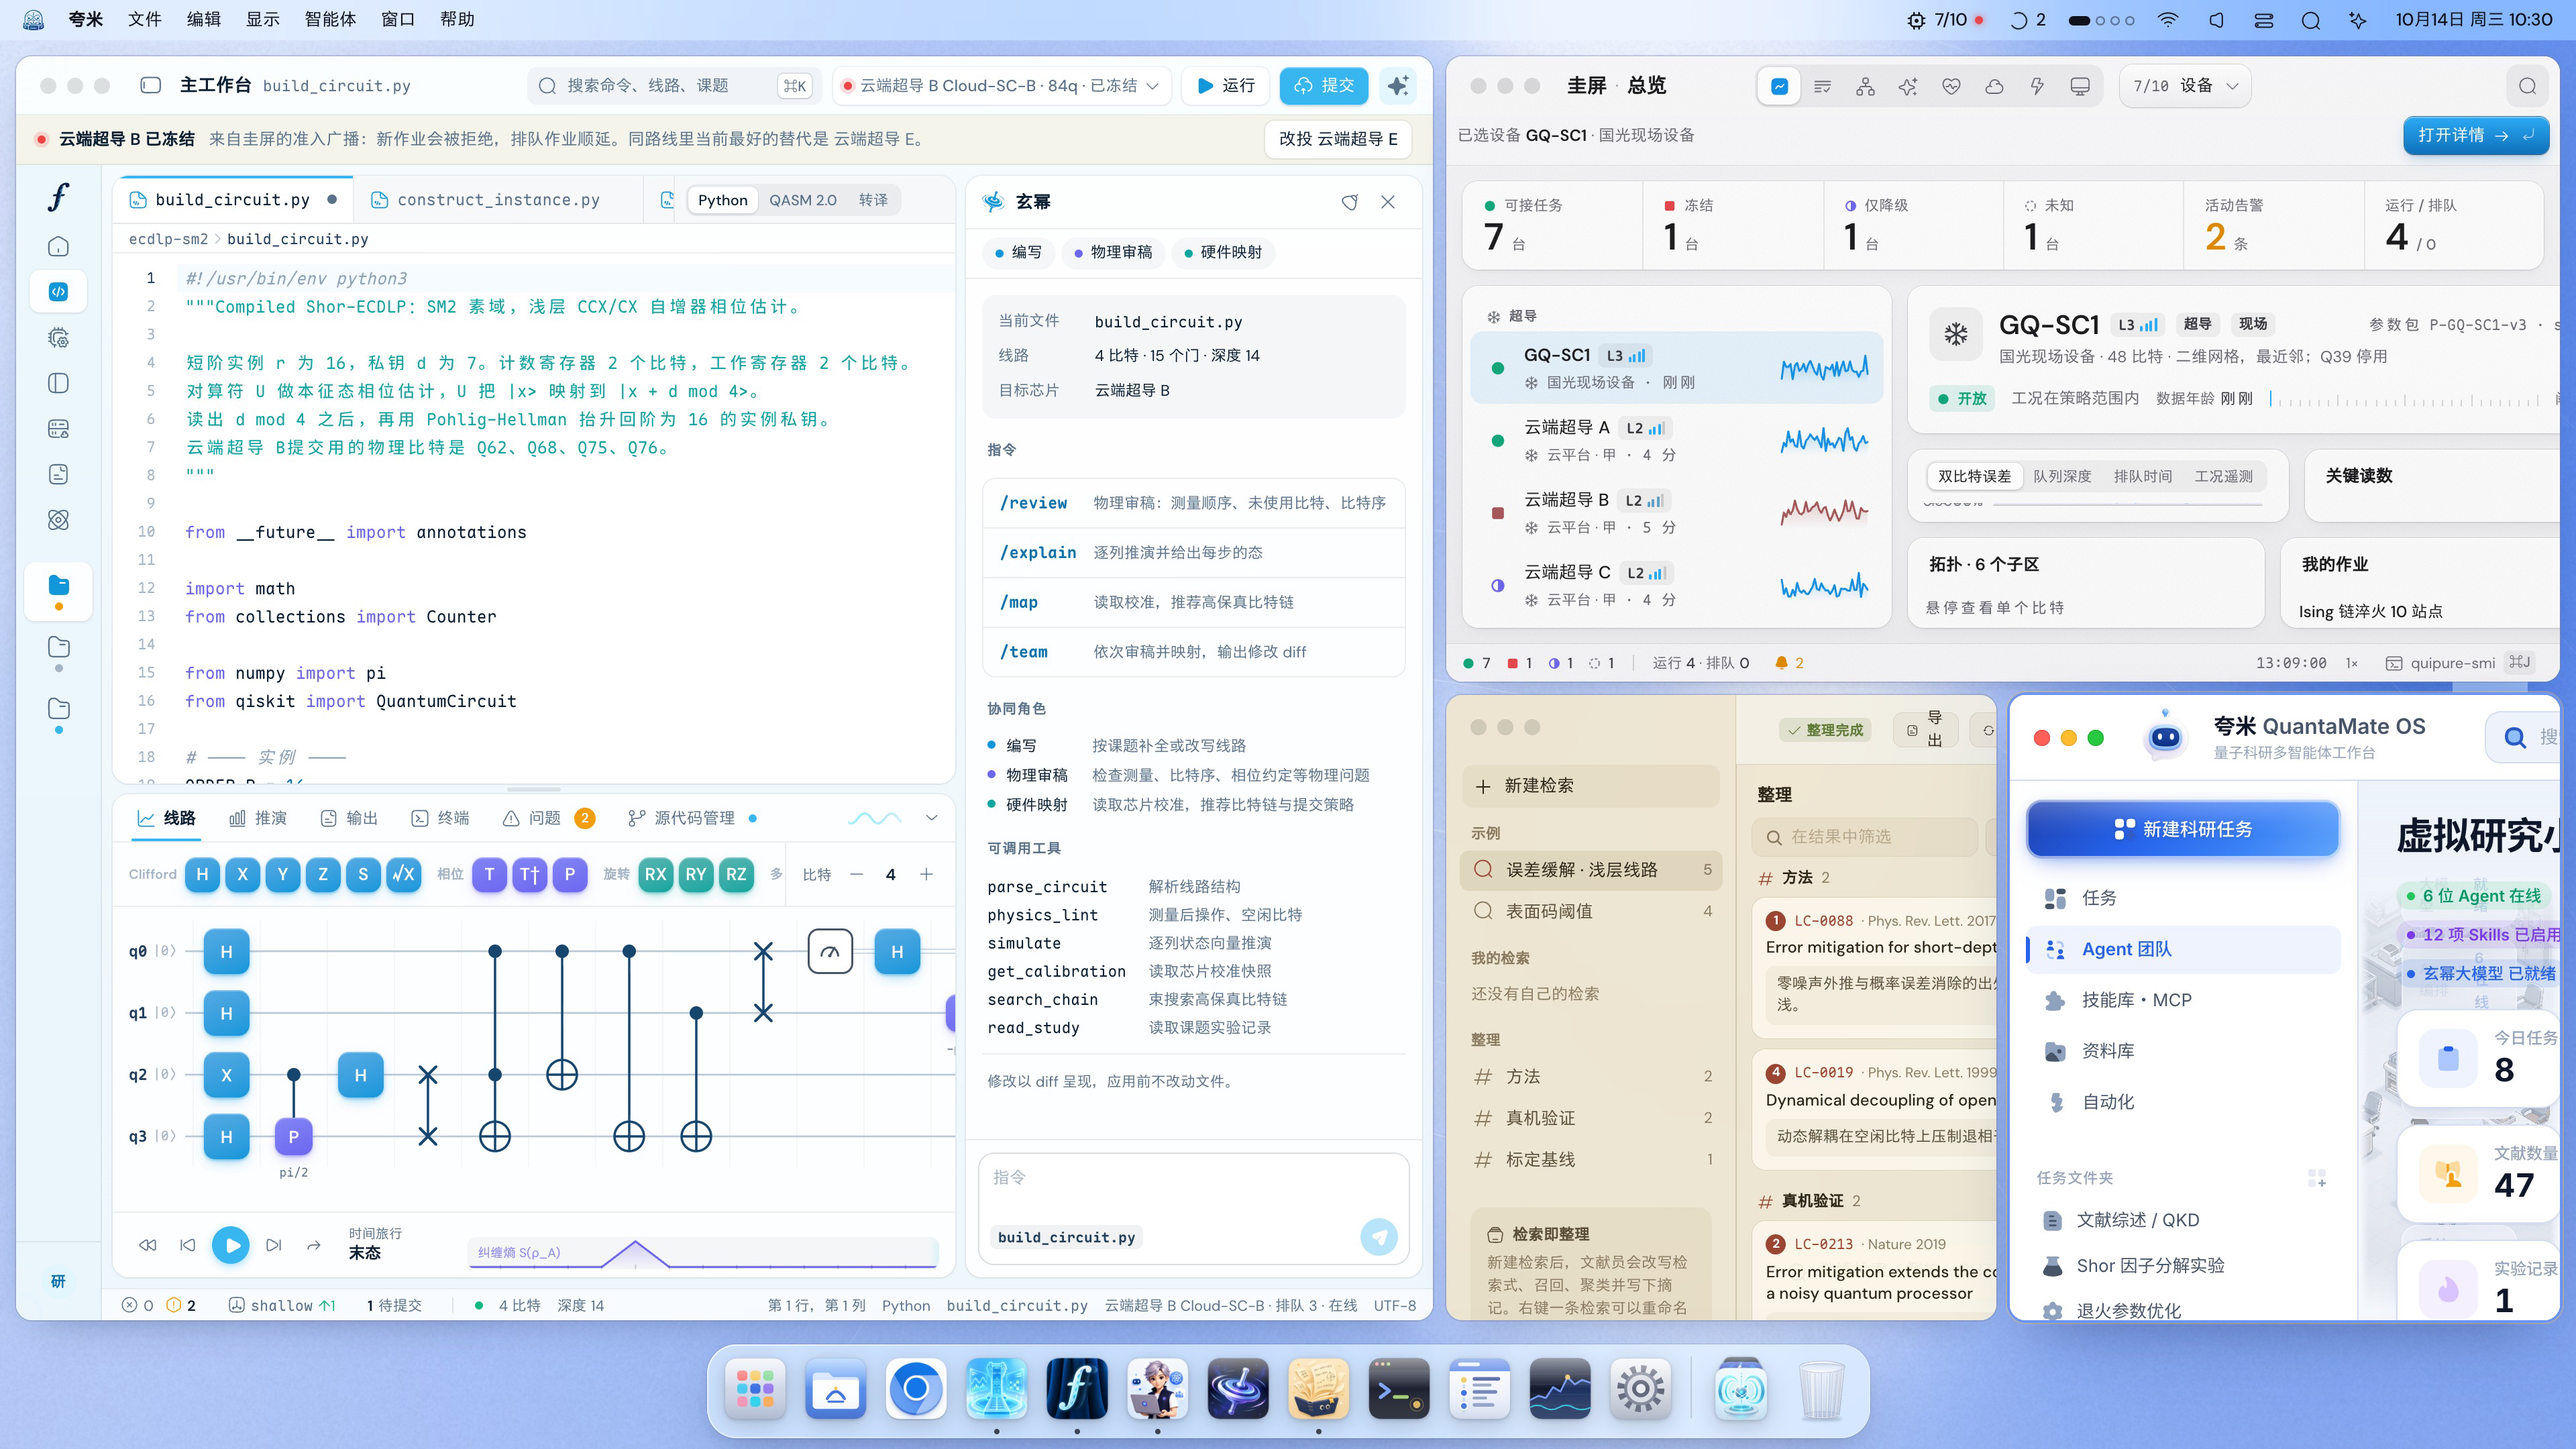Expand 任务文件夹 options in QuantaMate OS

(2316, 1178)
